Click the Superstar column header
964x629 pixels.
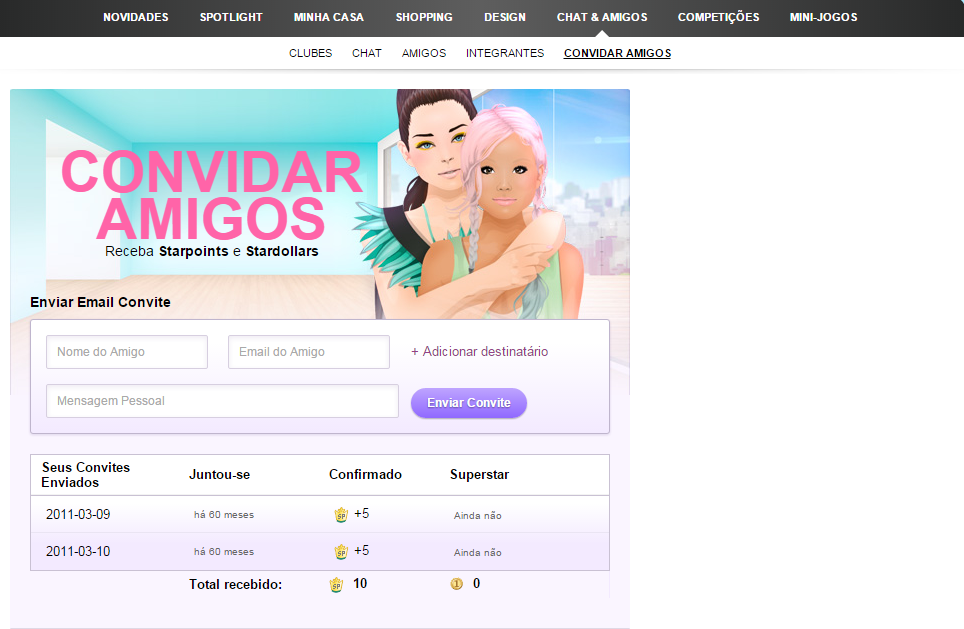coord(480,475)
